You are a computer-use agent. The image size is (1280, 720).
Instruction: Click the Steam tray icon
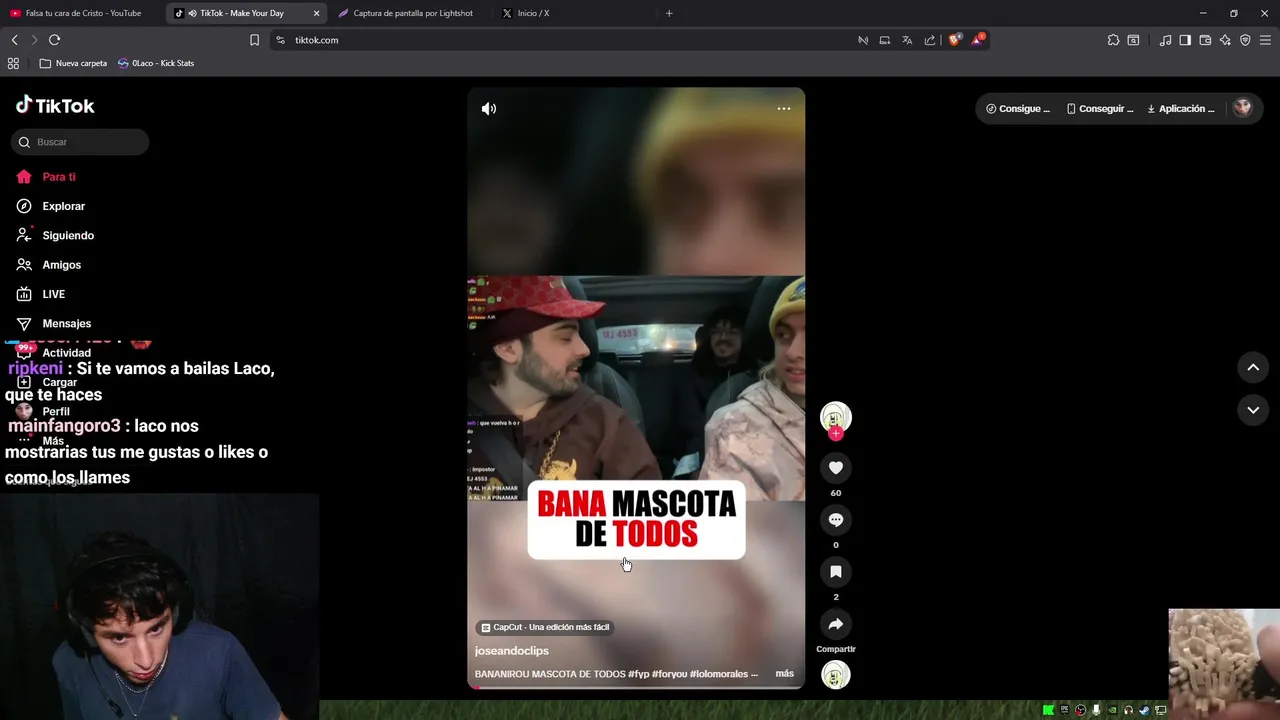pos(1145,710)
